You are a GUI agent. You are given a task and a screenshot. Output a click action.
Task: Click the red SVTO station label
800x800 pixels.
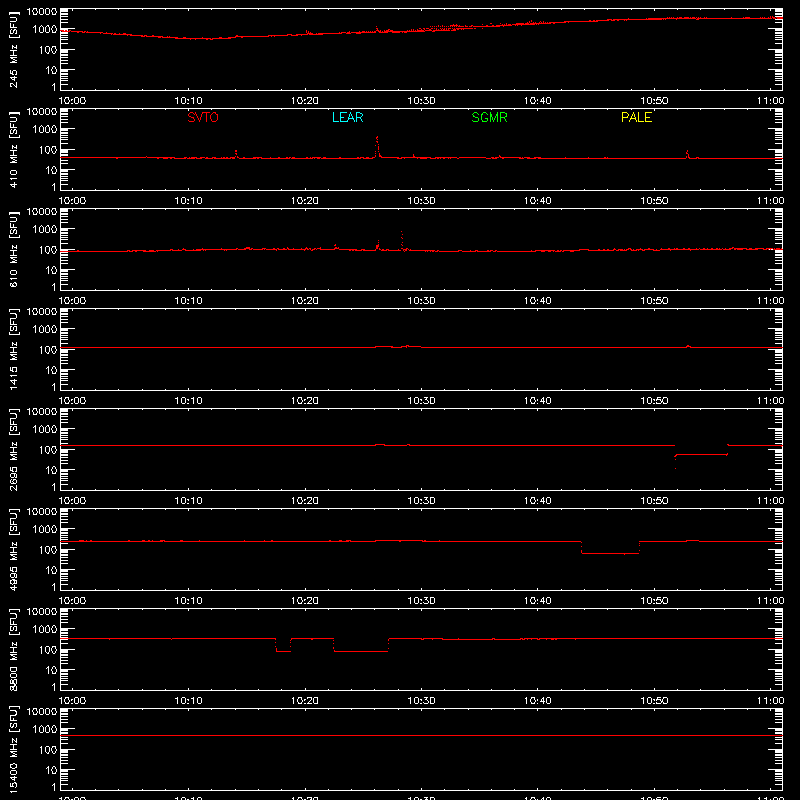pos(203,117)
